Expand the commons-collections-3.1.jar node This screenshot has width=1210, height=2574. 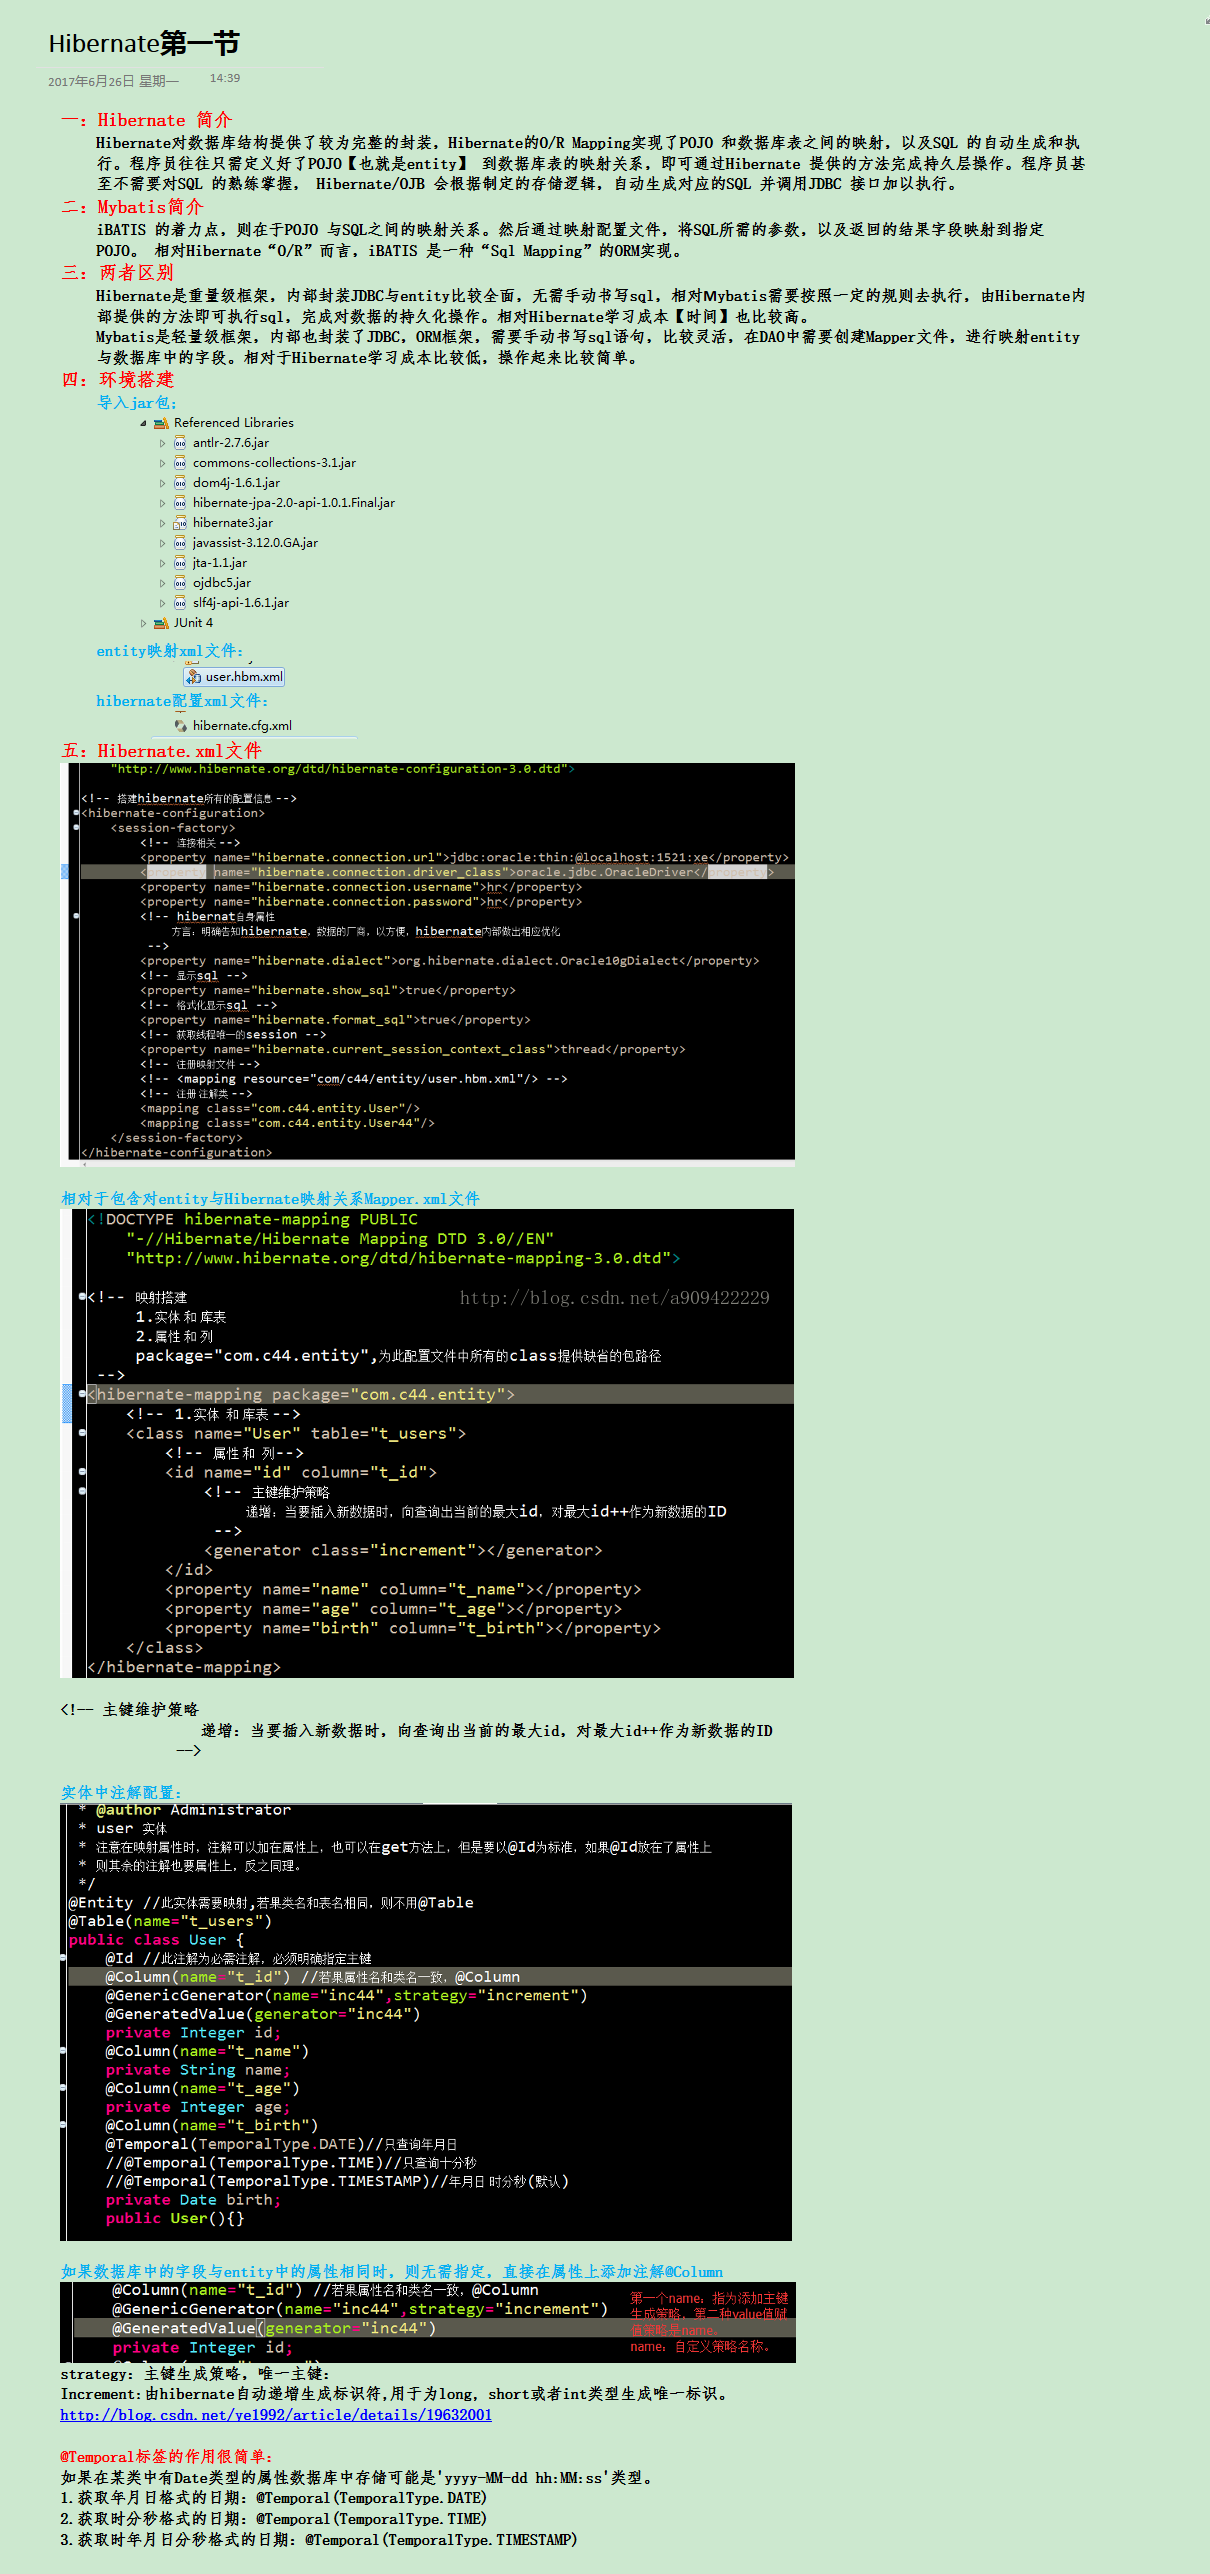(163, 463)
